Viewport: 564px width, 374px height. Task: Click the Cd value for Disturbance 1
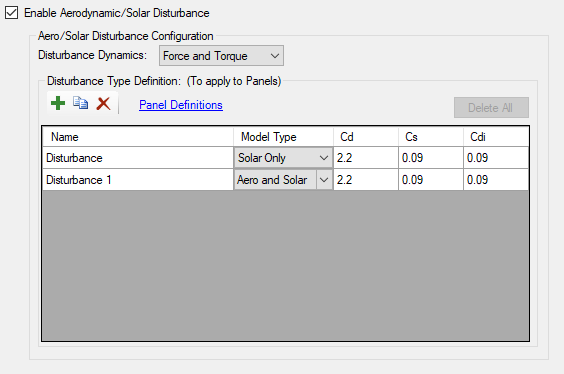[x=366, y=179]
